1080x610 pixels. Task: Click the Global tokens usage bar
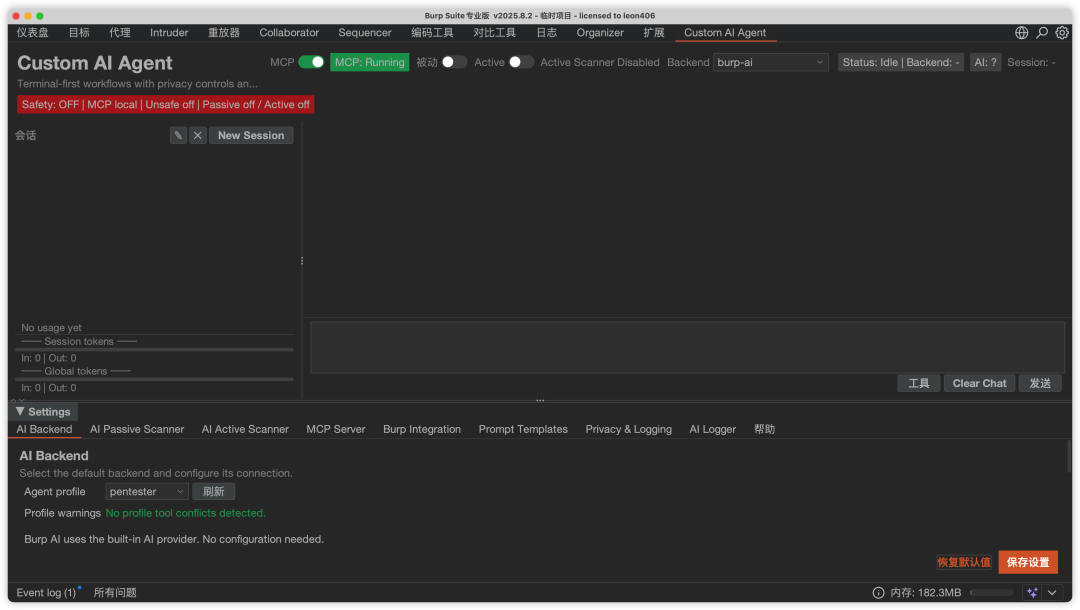pyautogui.click(x=156, y=379)
